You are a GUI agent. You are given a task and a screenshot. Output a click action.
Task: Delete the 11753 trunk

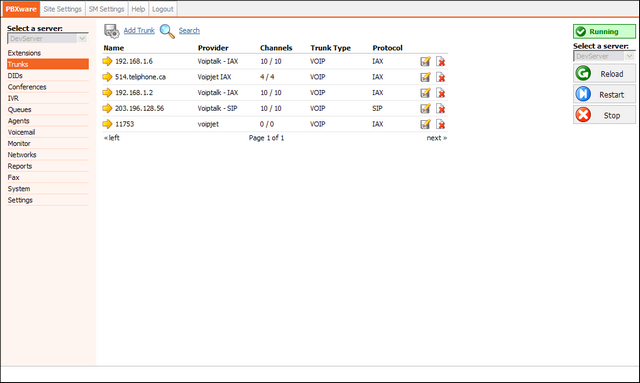point(440,124)
